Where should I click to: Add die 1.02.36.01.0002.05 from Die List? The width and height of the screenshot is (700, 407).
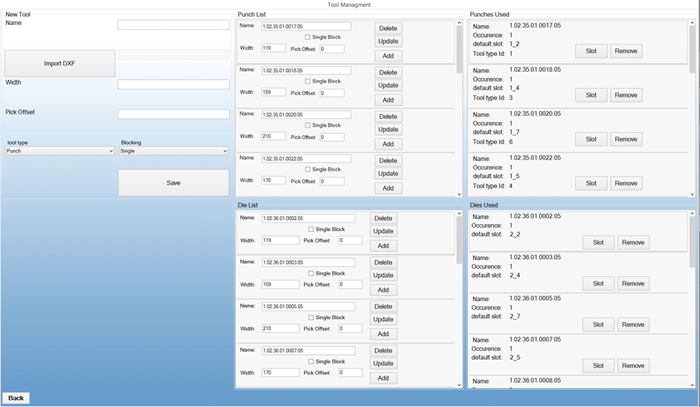384,245
